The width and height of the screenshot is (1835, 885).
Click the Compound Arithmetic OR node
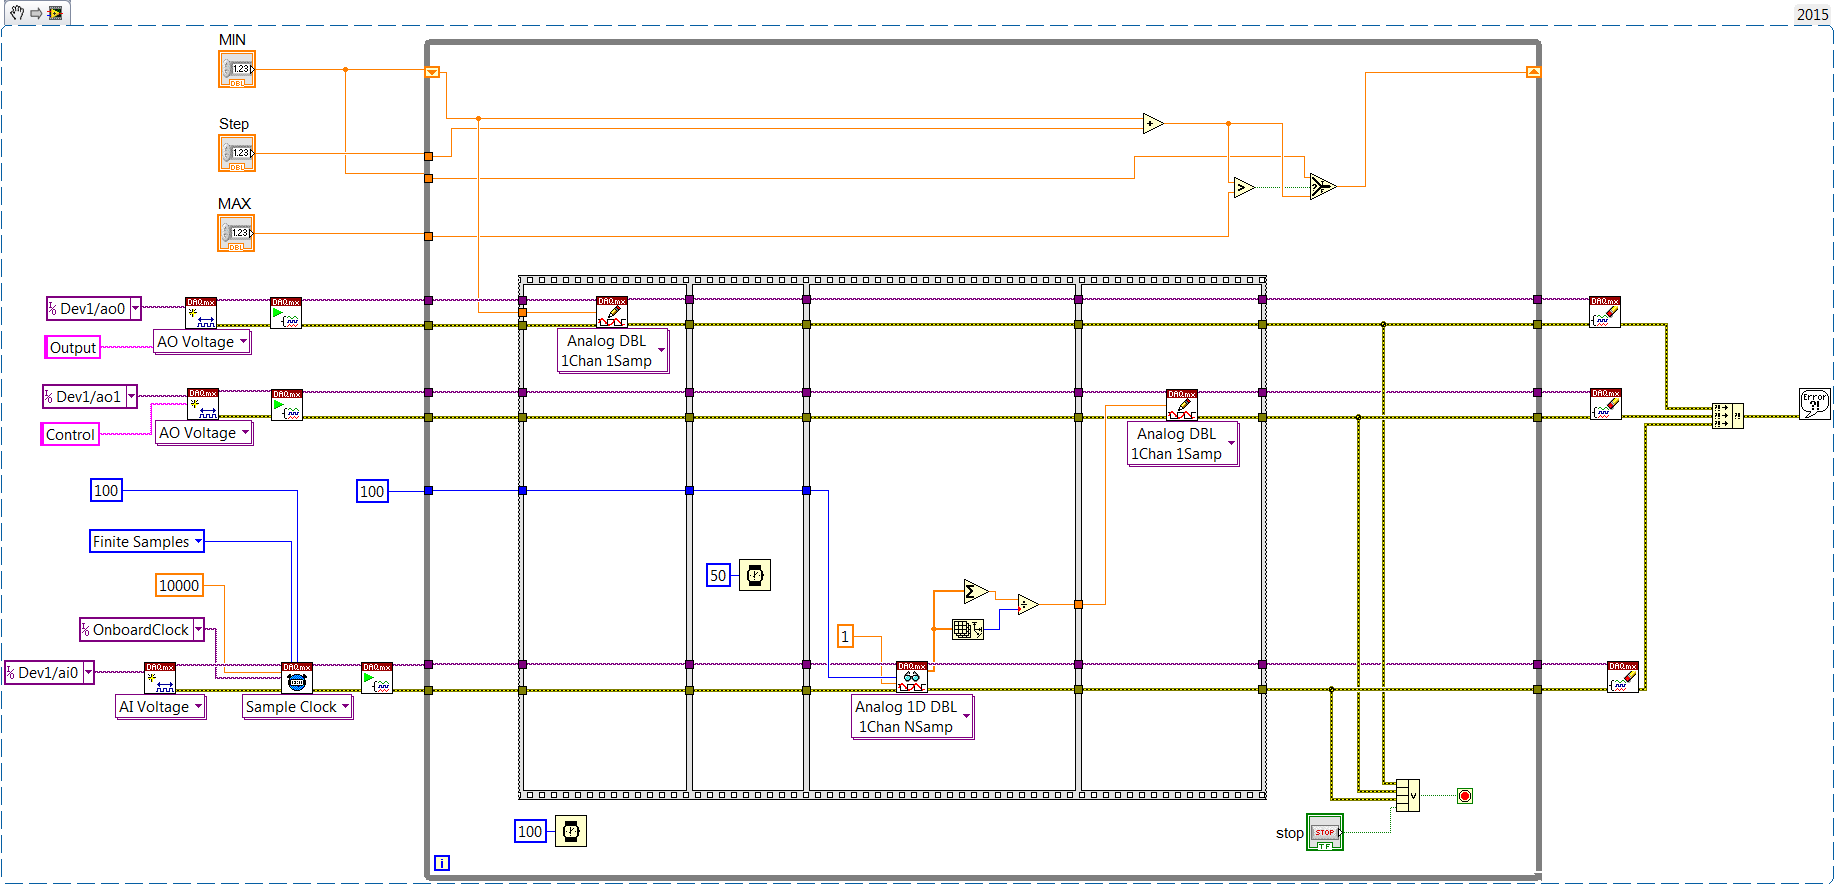coord(1407,795)
